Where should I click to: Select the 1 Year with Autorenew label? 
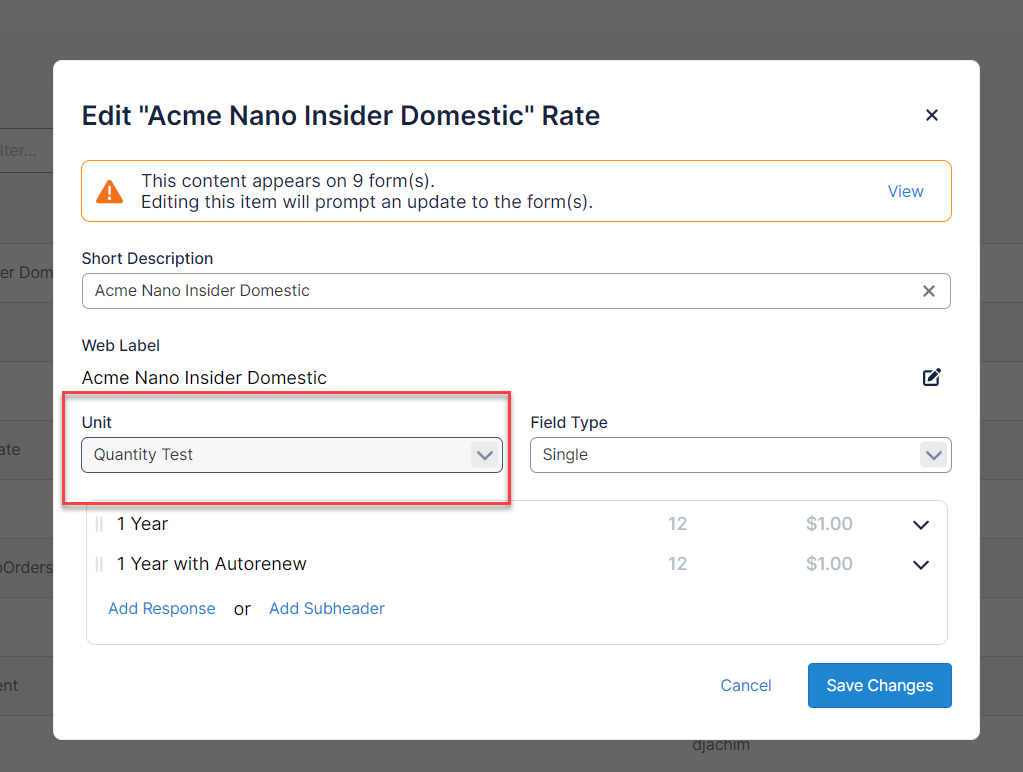(x=212, y=564)
